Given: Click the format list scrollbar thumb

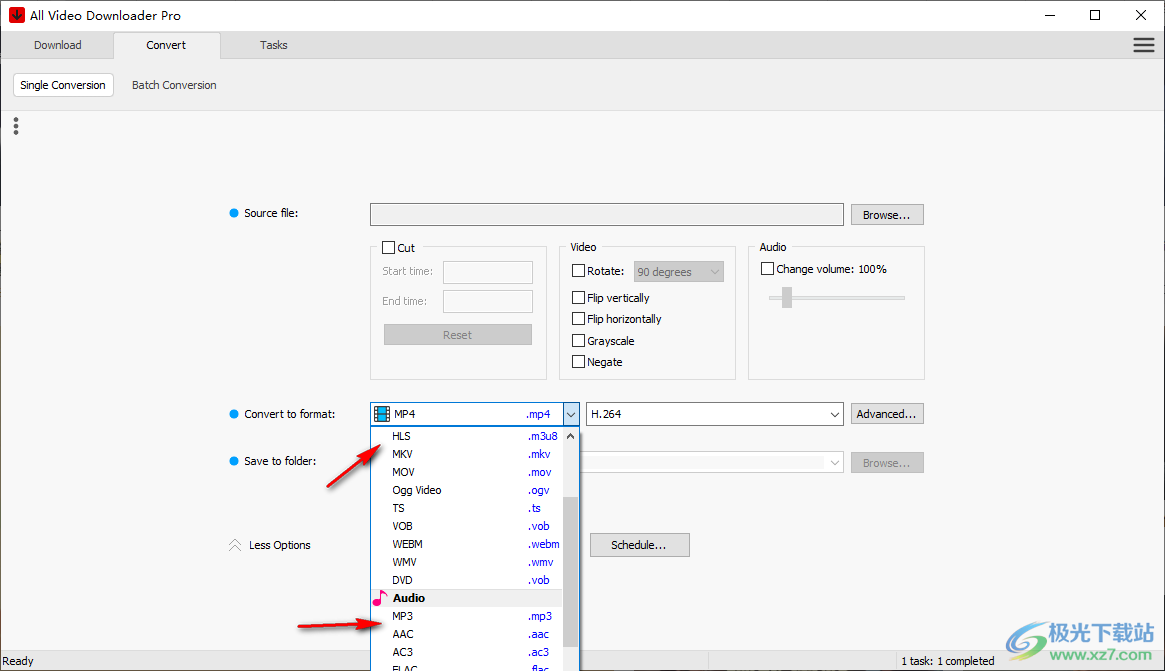Looking at the screenshot, I should (x=570, y=572).
